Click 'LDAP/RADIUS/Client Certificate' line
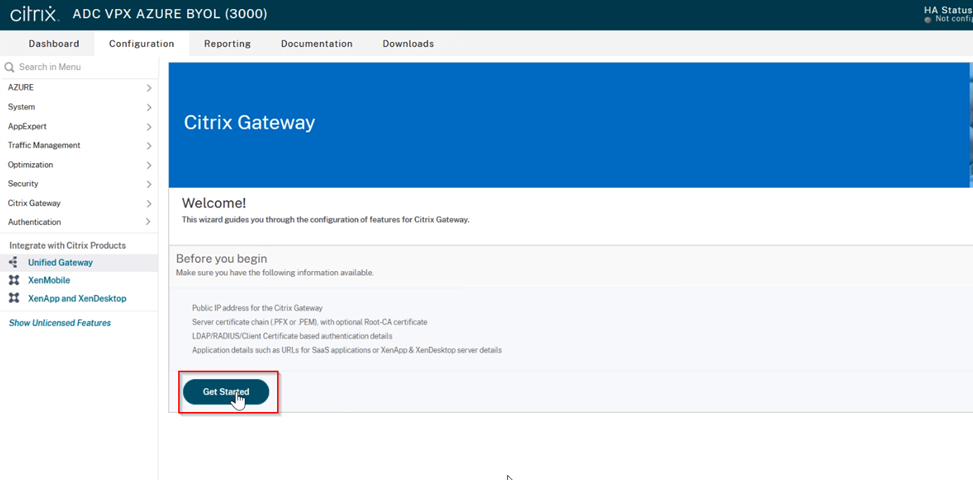This screenshot has width=973, height=480. pyautogui.click(x=292, y=336)
